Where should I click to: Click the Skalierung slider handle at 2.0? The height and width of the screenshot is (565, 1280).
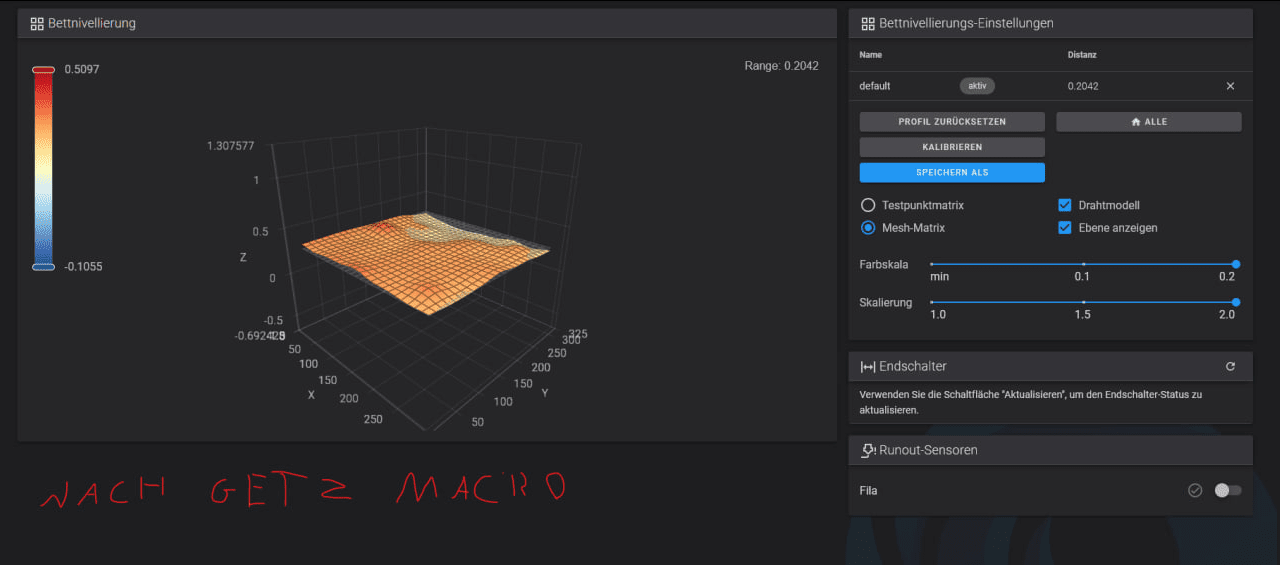pyautogui.click(x=1236, y=302)
